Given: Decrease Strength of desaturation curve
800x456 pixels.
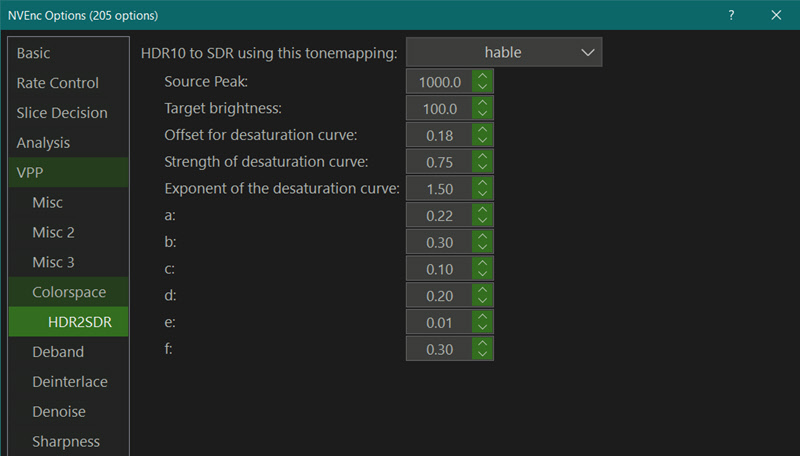Looking at the screenshot, I should (482, 168).
